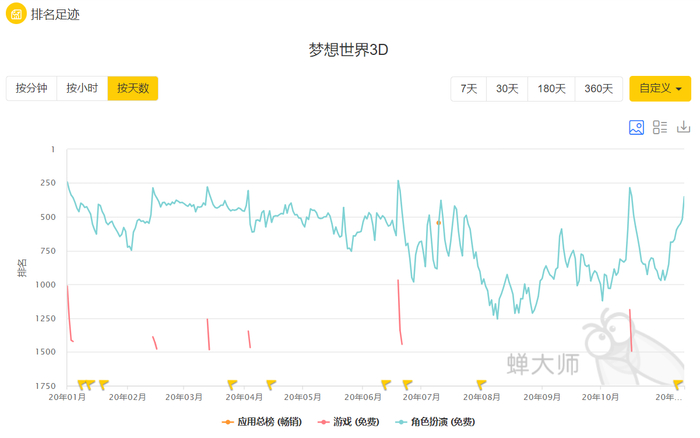Image resolution: width=700 pixels, height=438 pixels.
Task: Toggle the 角色扮演 (免费) legend series
Action: pyautogui.click(x=435, y=421)
